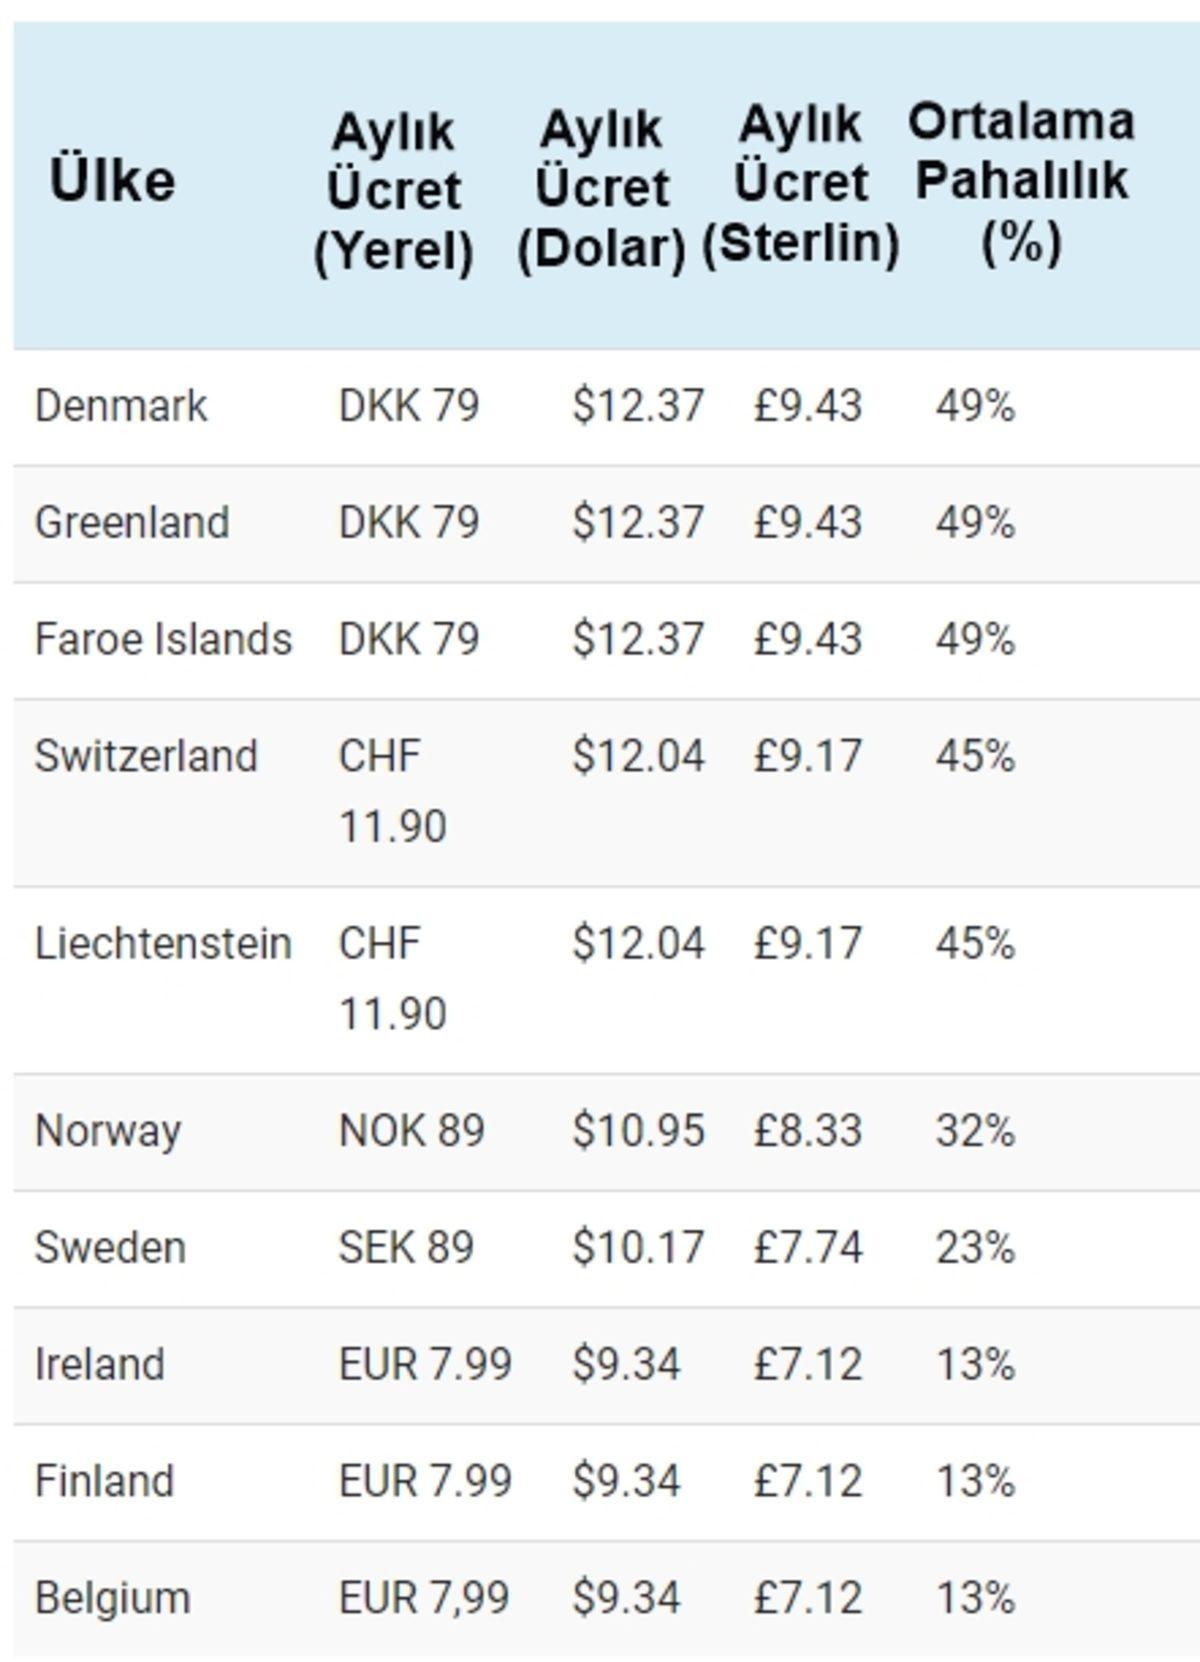Click the Liechtenstein row name
This screenshot has height=1662, width=1200.
click(163, 944)
